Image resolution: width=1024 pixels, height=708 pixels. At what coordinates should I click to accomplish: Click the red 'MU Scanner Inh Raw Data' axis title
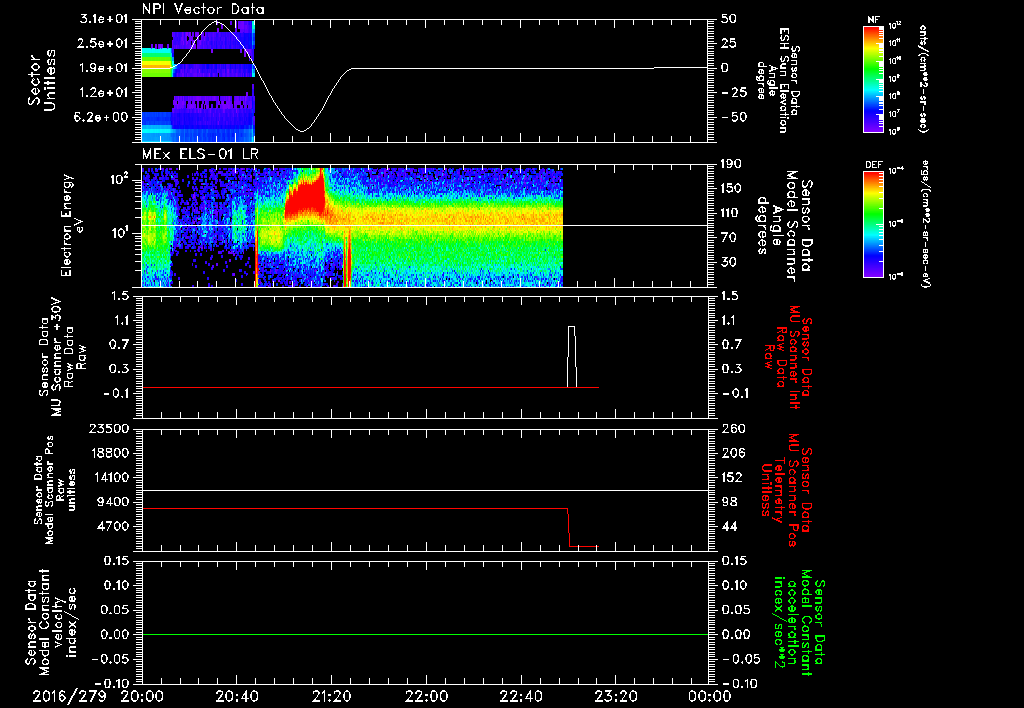[x=788, y=357]
